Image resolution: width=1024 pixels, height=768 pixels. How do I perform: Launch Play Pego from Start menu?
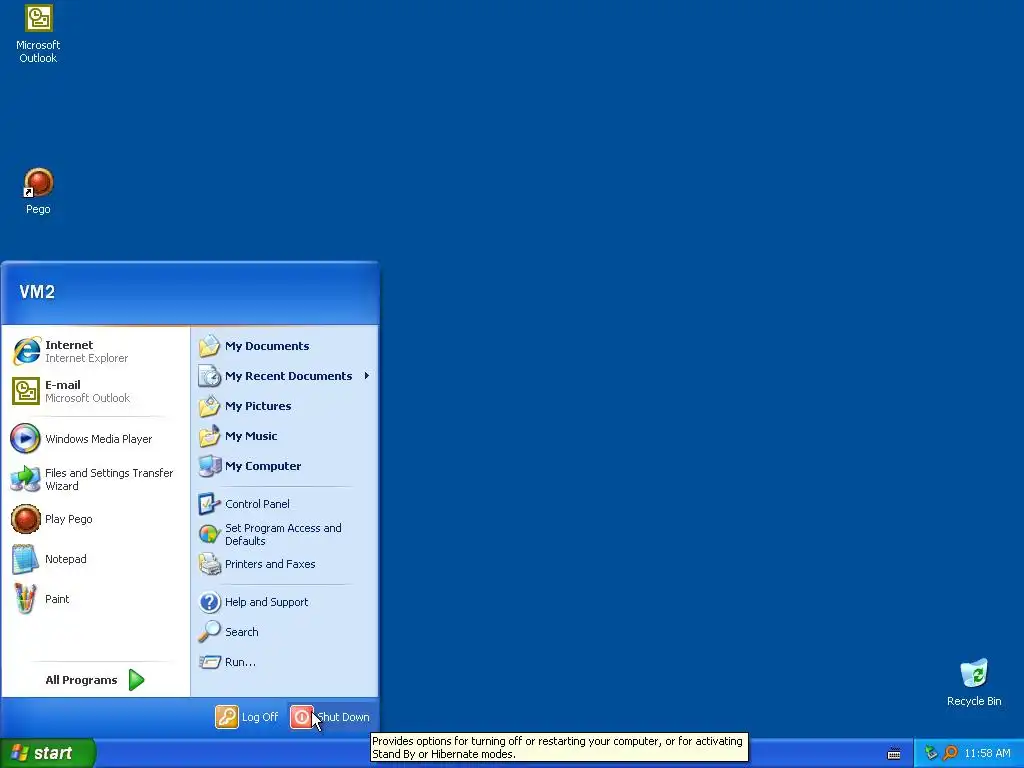click(95, 519)
